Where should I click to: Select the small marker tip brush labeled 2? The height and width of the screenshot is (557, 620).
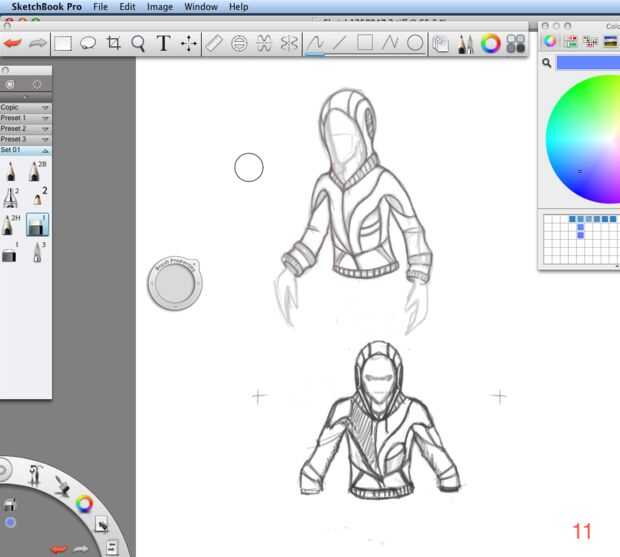pos(38,197)
